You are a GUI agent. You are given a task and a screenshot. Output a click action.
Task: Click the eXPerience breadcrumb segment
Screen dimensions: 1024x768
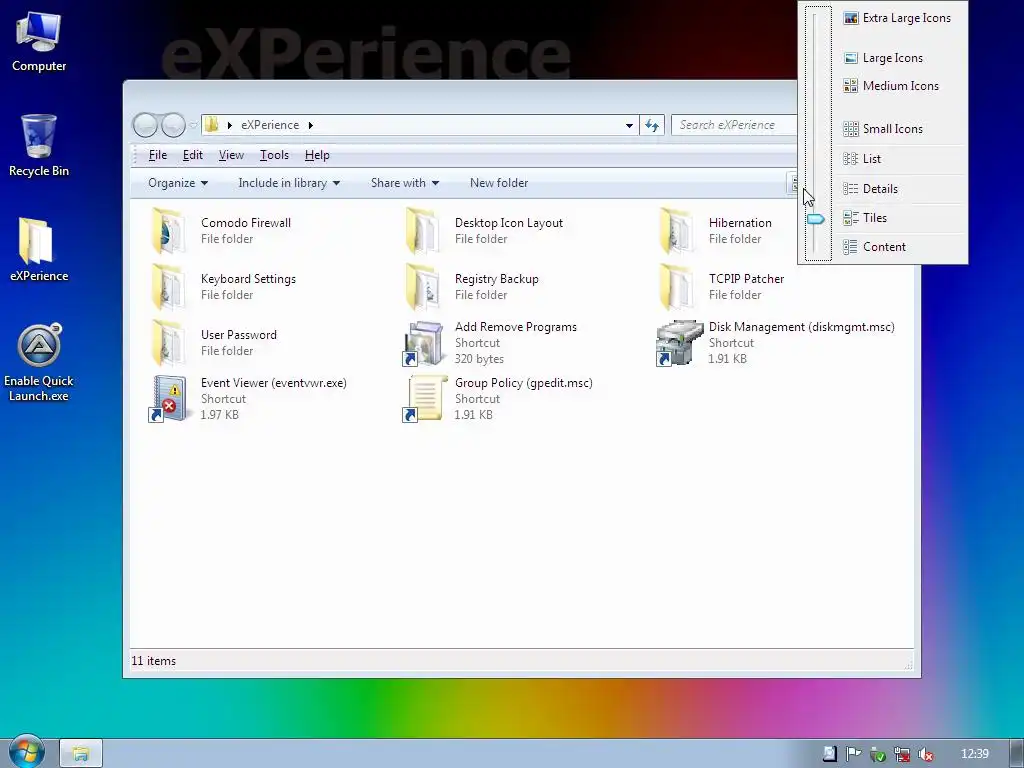coord(270,125)
